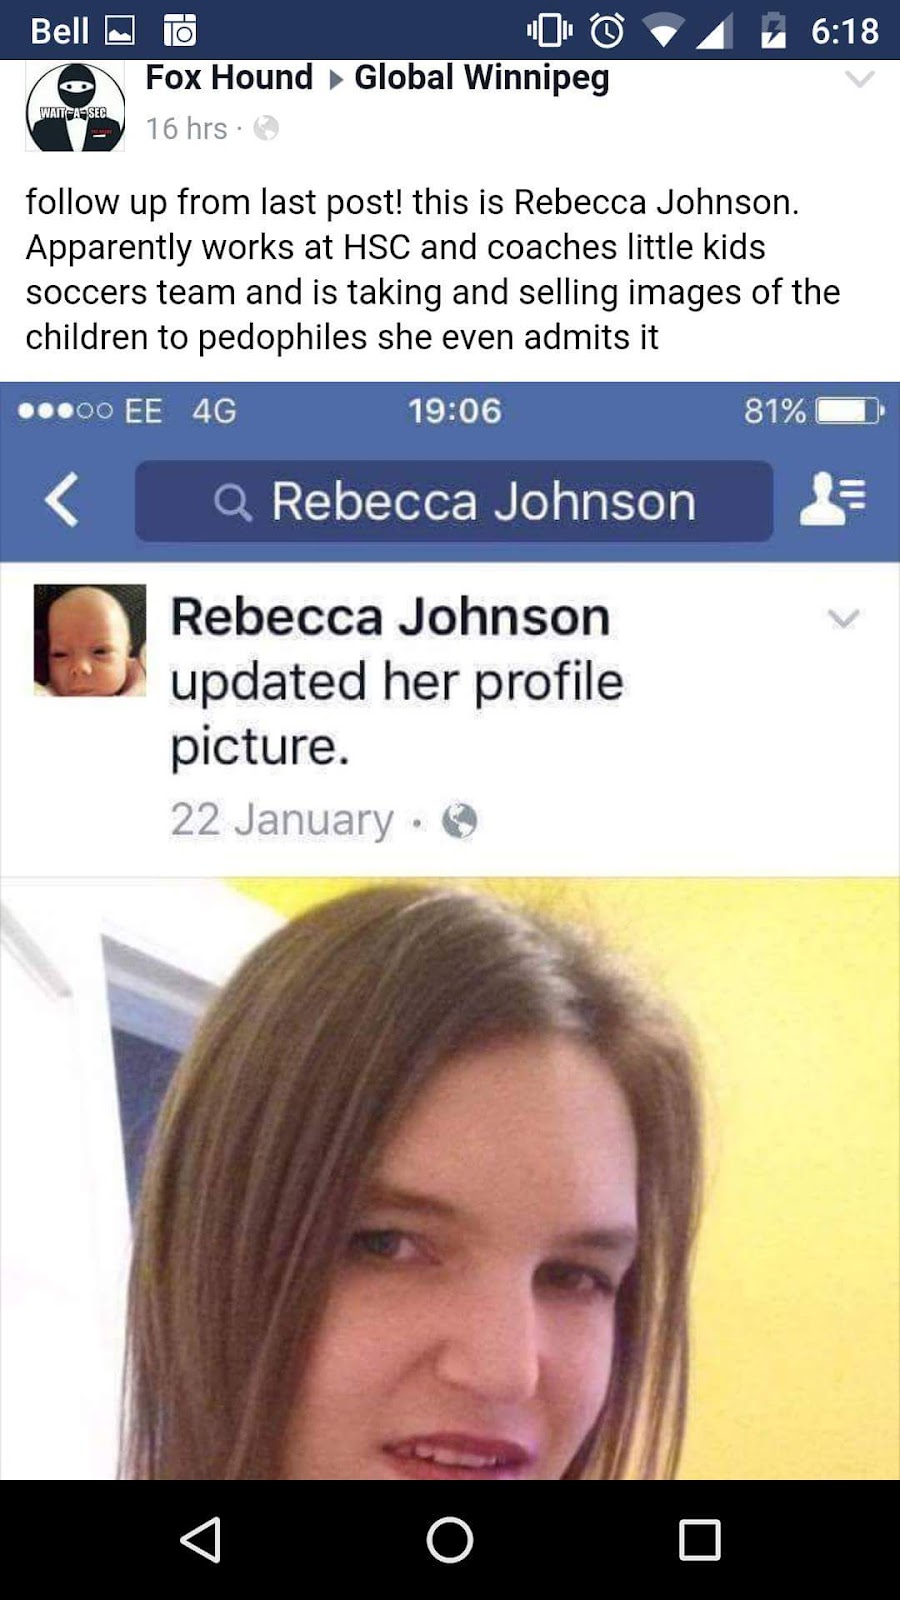Image resolution: width=900 pixels, height=1600 pixels.
Task: Open the large profile photo
Action: [x=450, y=1178]
